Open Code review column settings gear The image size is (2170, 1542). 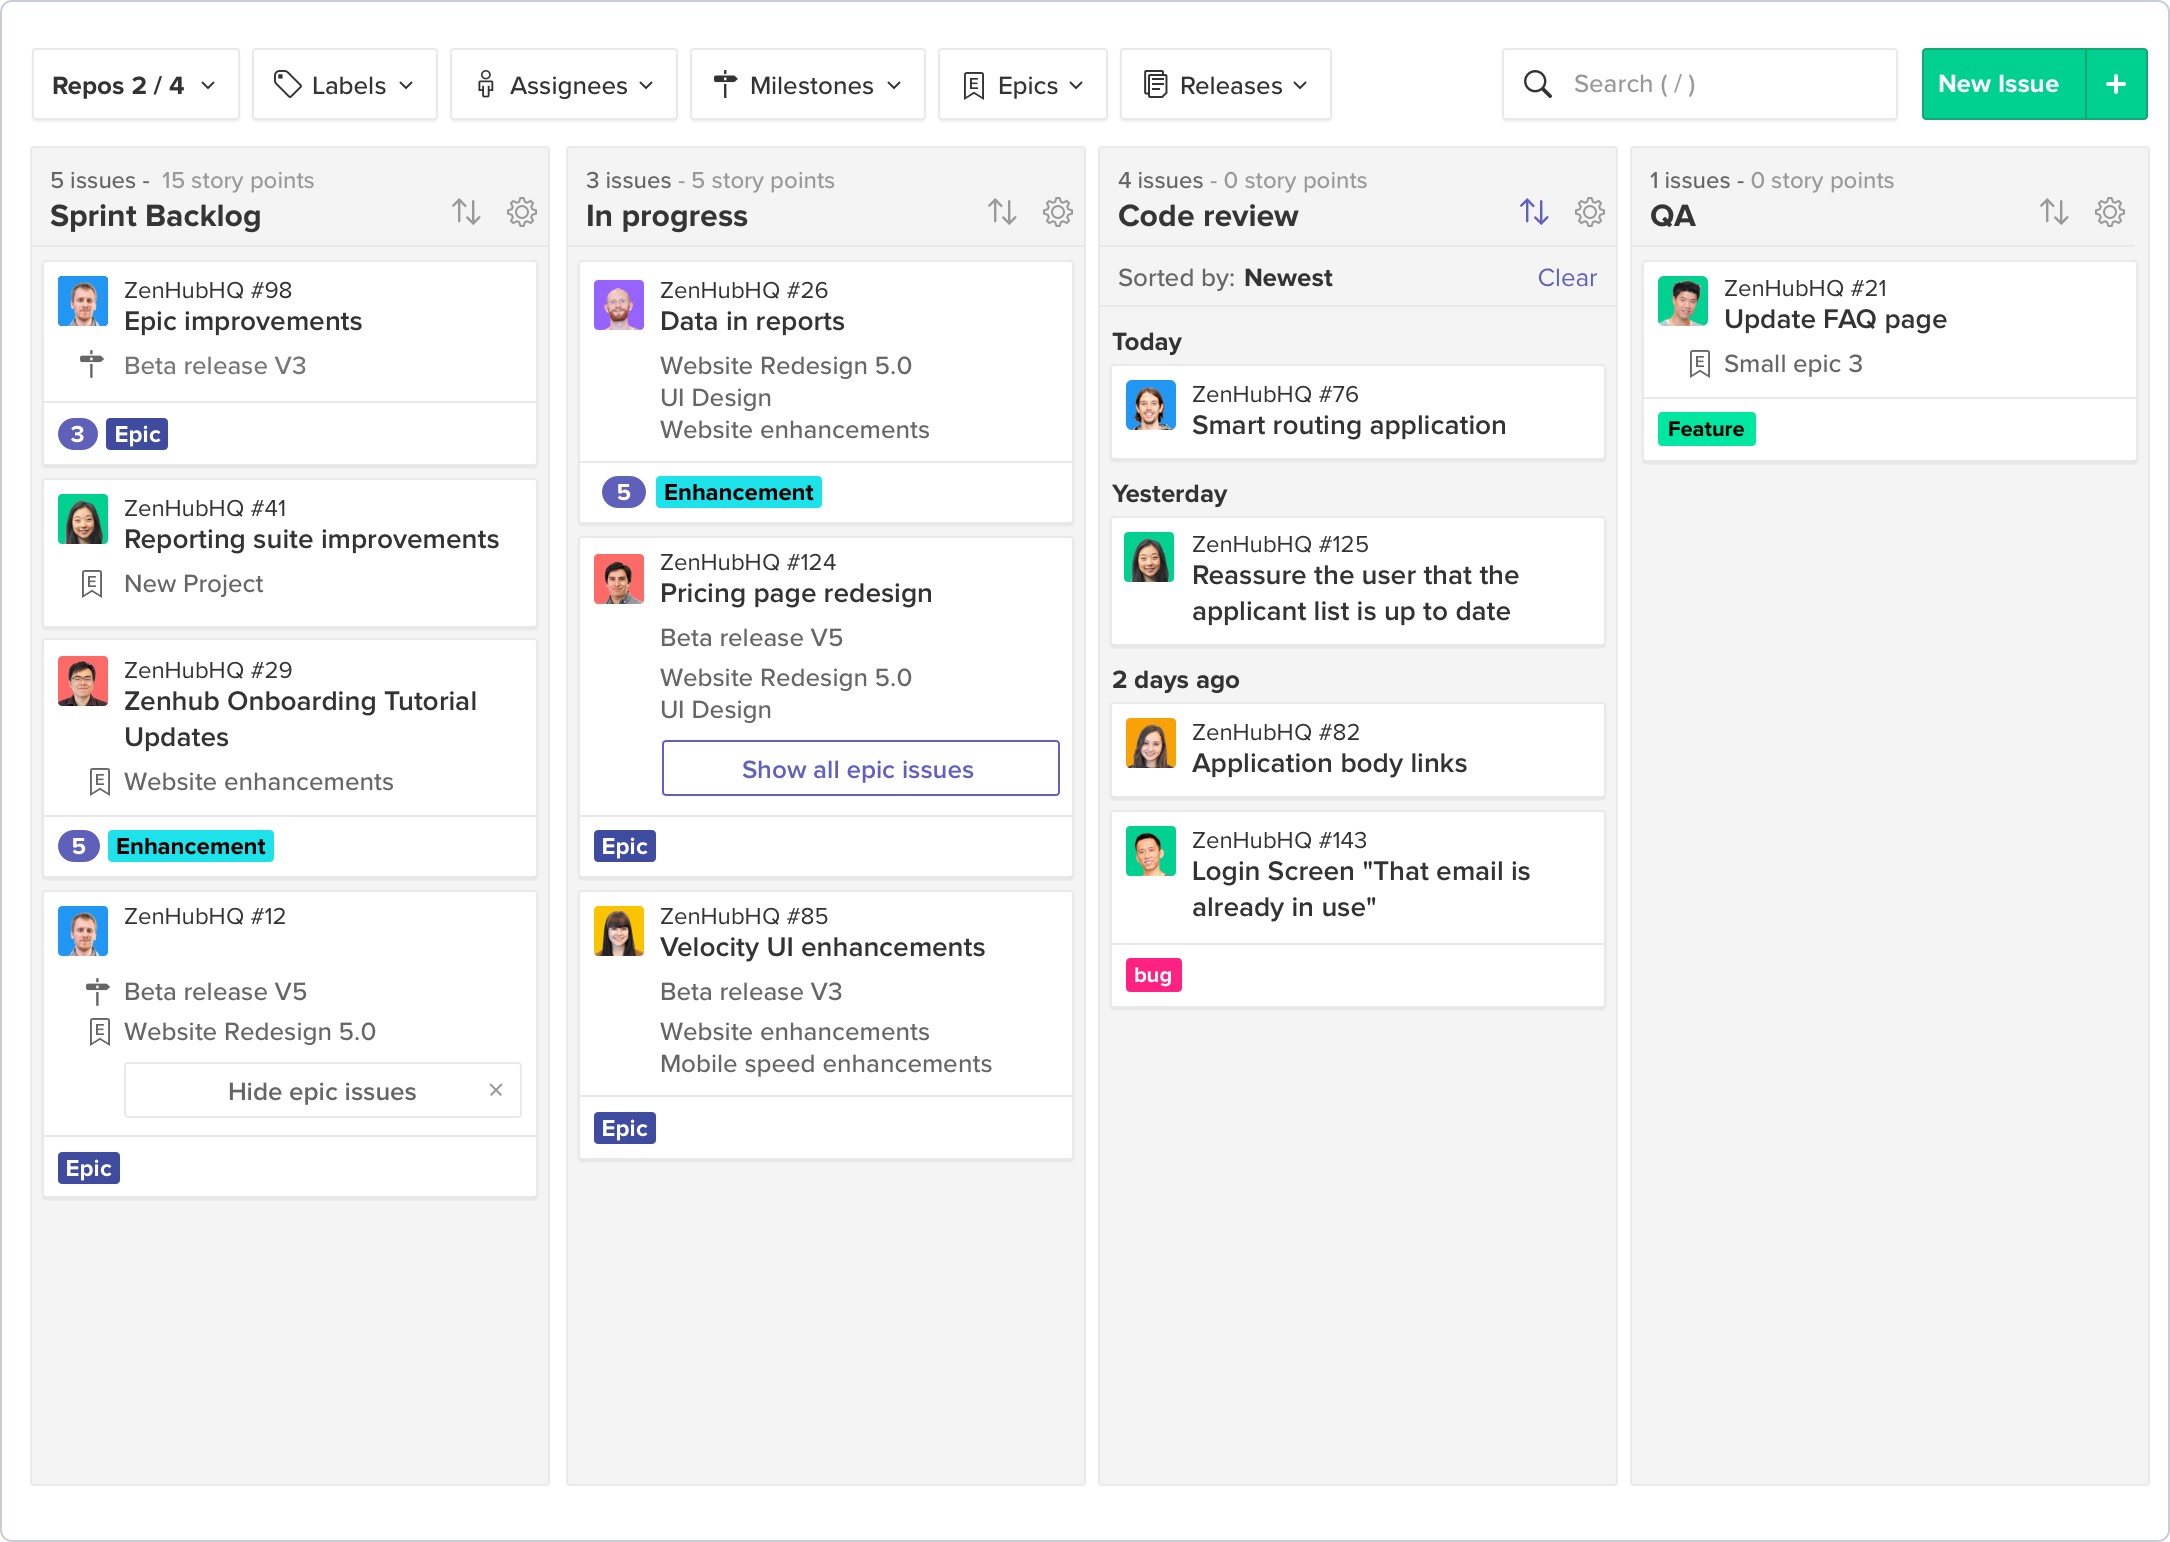pyautogui.click(x=1589, y=211)
